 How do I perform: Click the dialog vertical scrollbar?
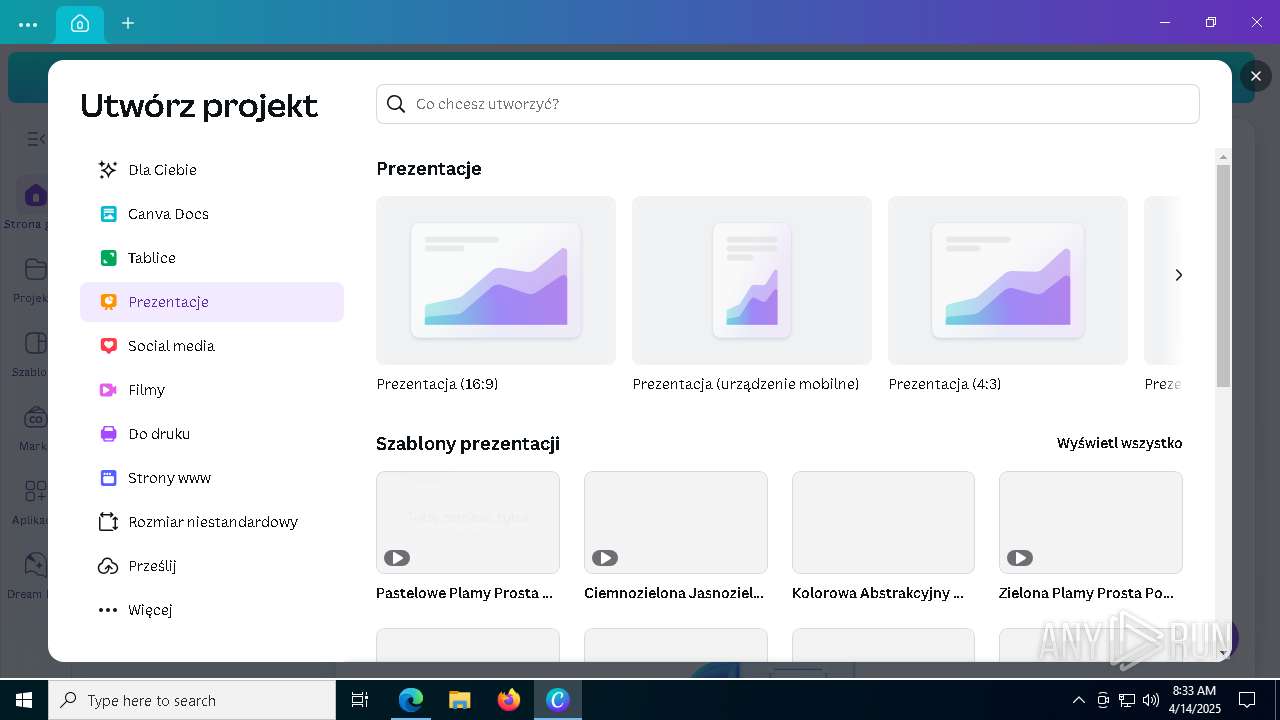1223,276
